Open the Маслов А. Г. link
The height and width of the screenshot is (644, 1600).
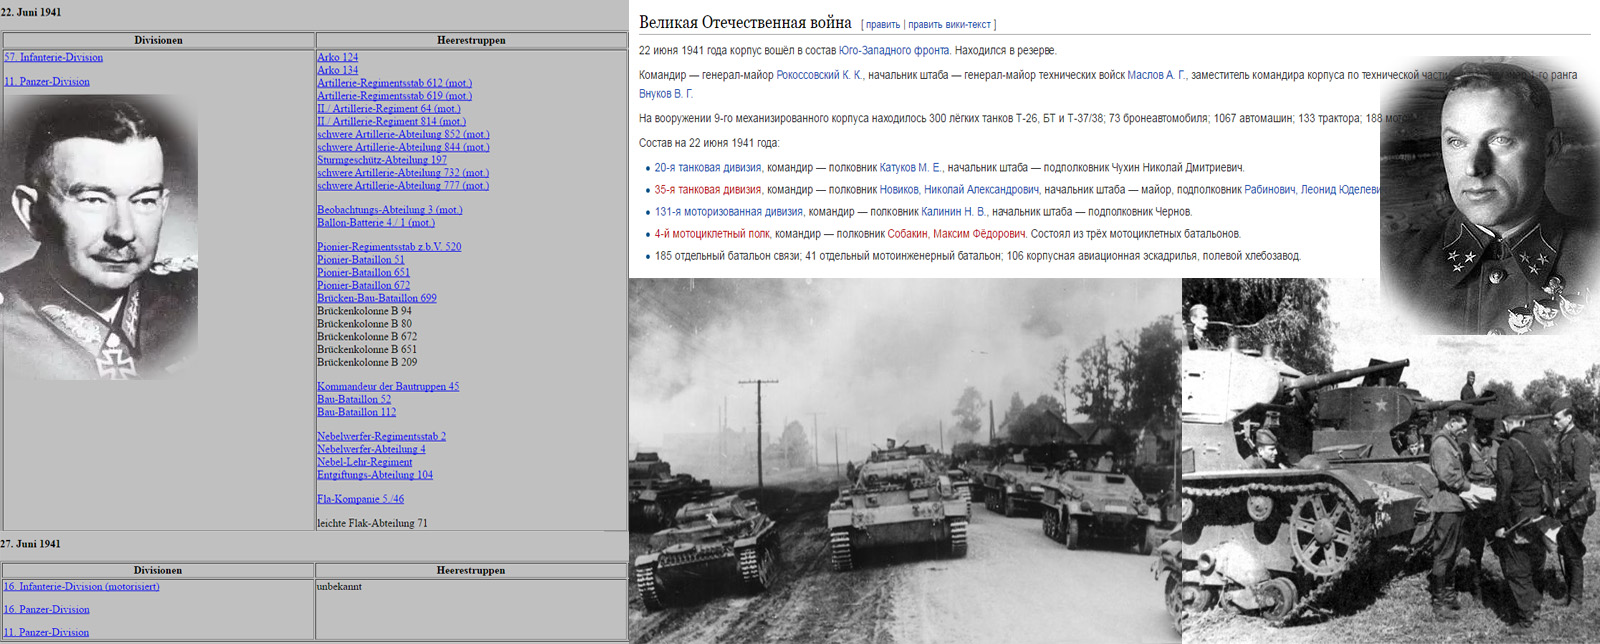[1156, 75]
